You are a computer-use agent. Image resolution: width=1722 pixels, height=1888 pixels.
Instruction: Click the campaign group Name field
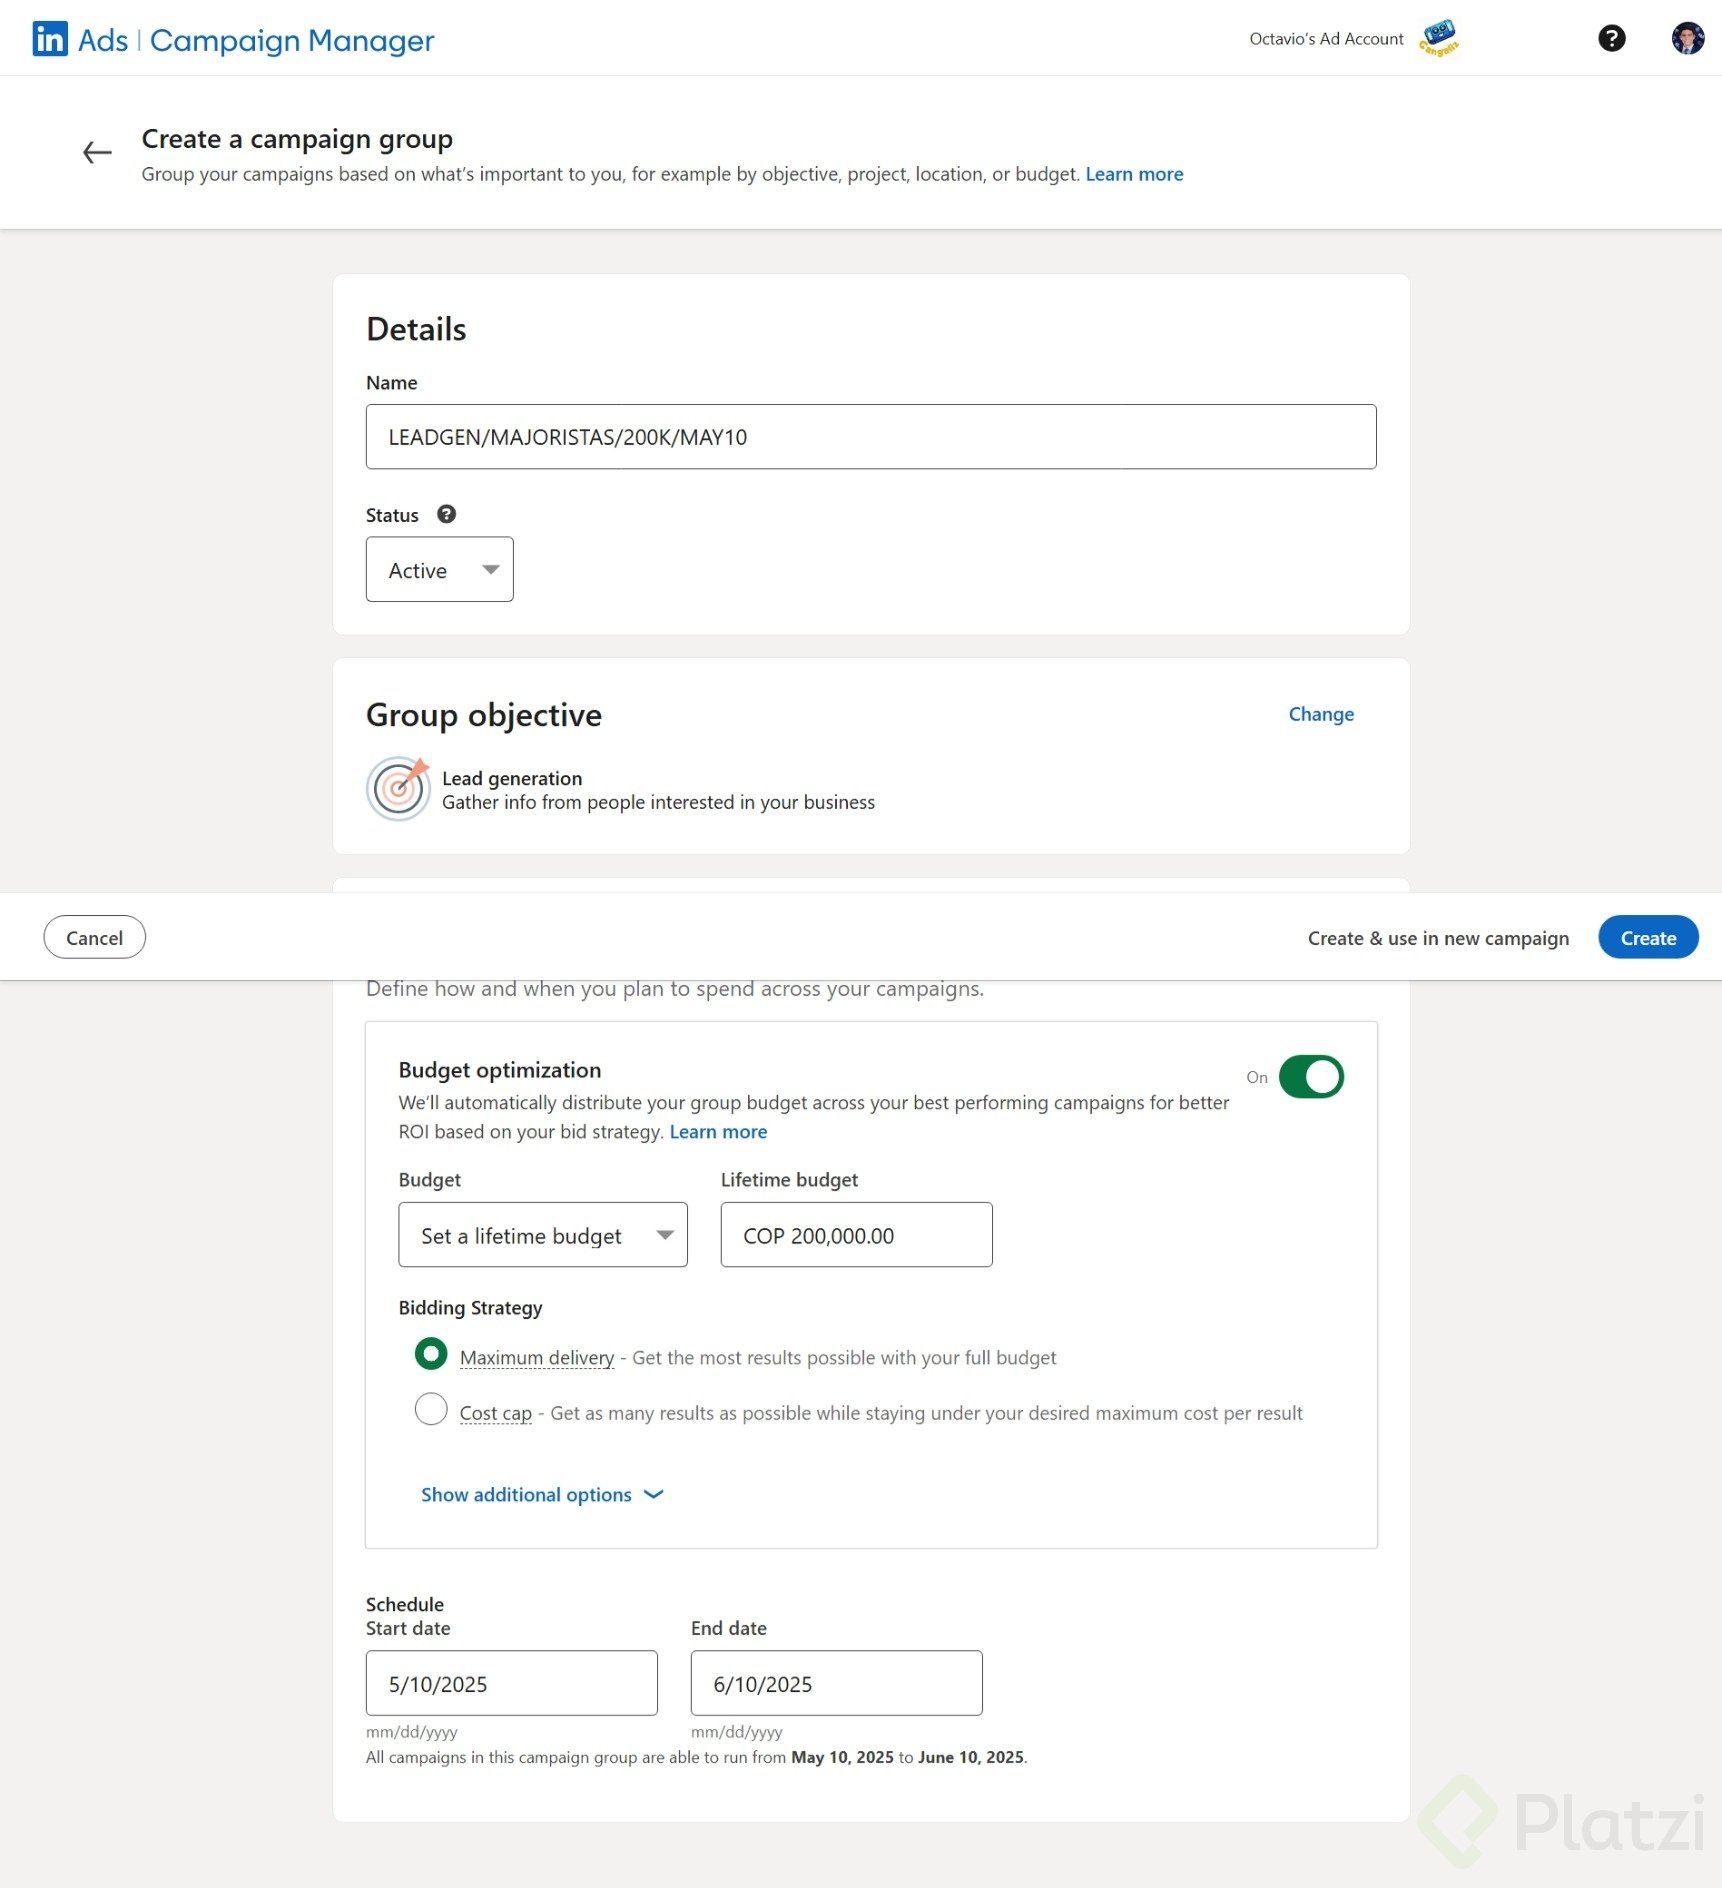click(x=870, y=437)
